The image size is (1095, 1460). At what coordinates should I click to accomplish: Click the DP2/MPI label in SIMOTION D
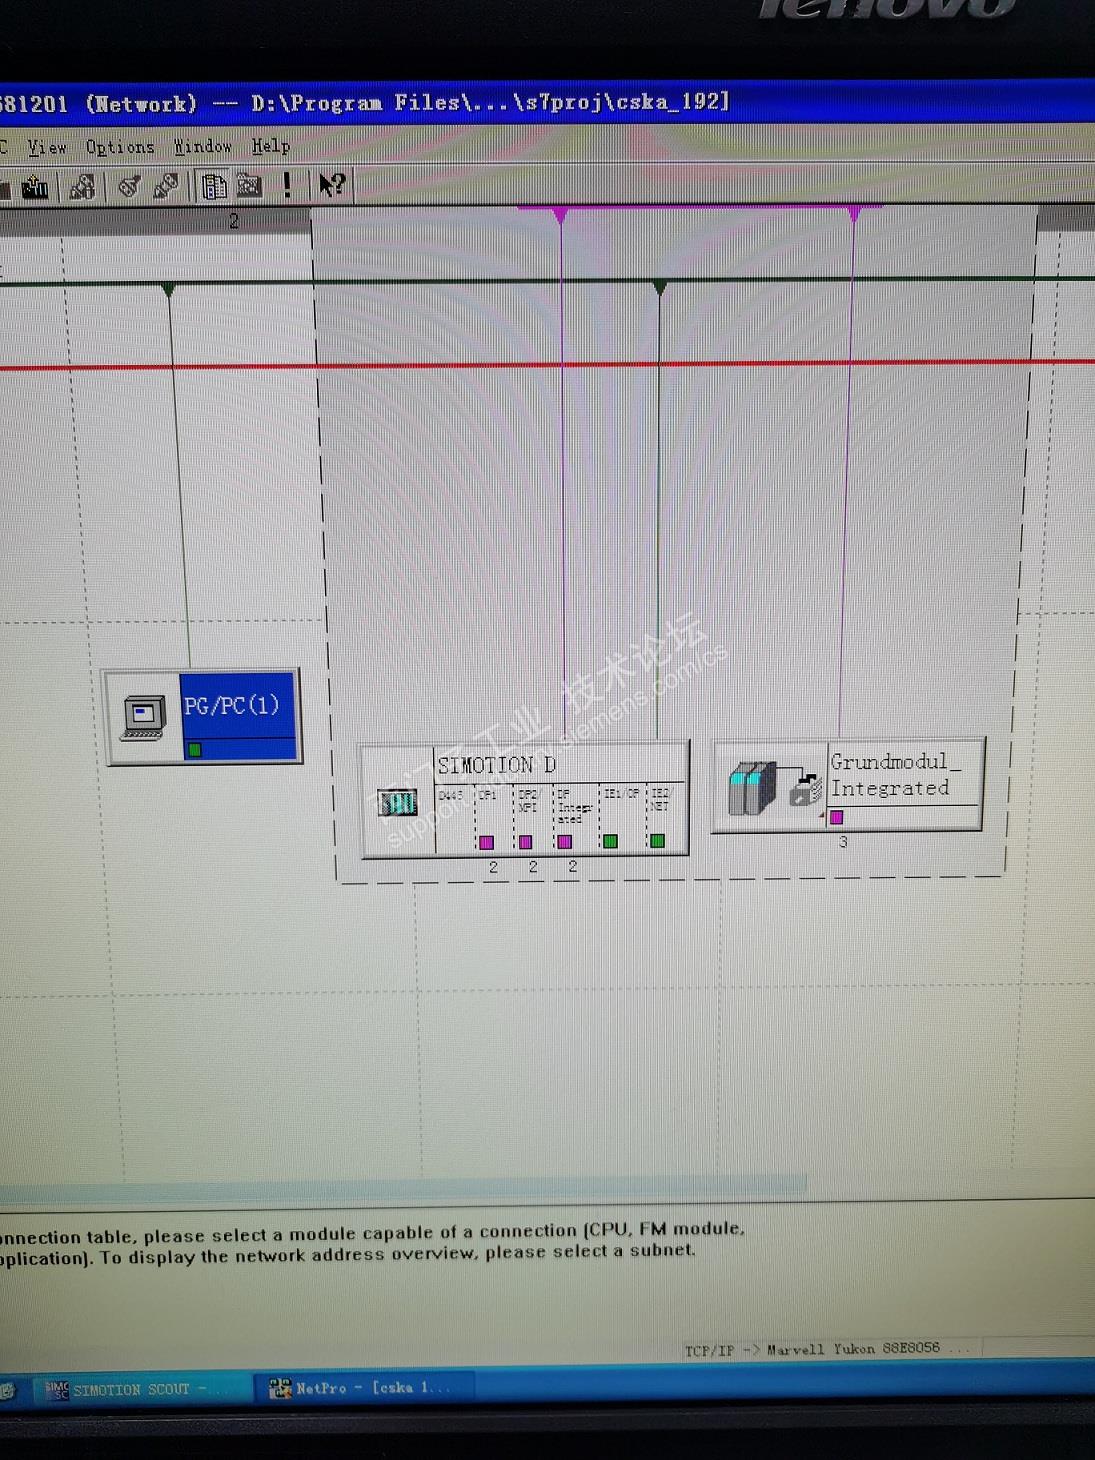pyautogui.click(x=528, y=801)
